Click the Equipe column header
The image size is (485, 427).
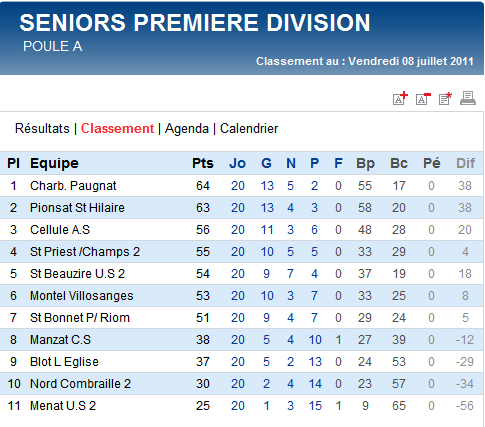pos(54,163)
